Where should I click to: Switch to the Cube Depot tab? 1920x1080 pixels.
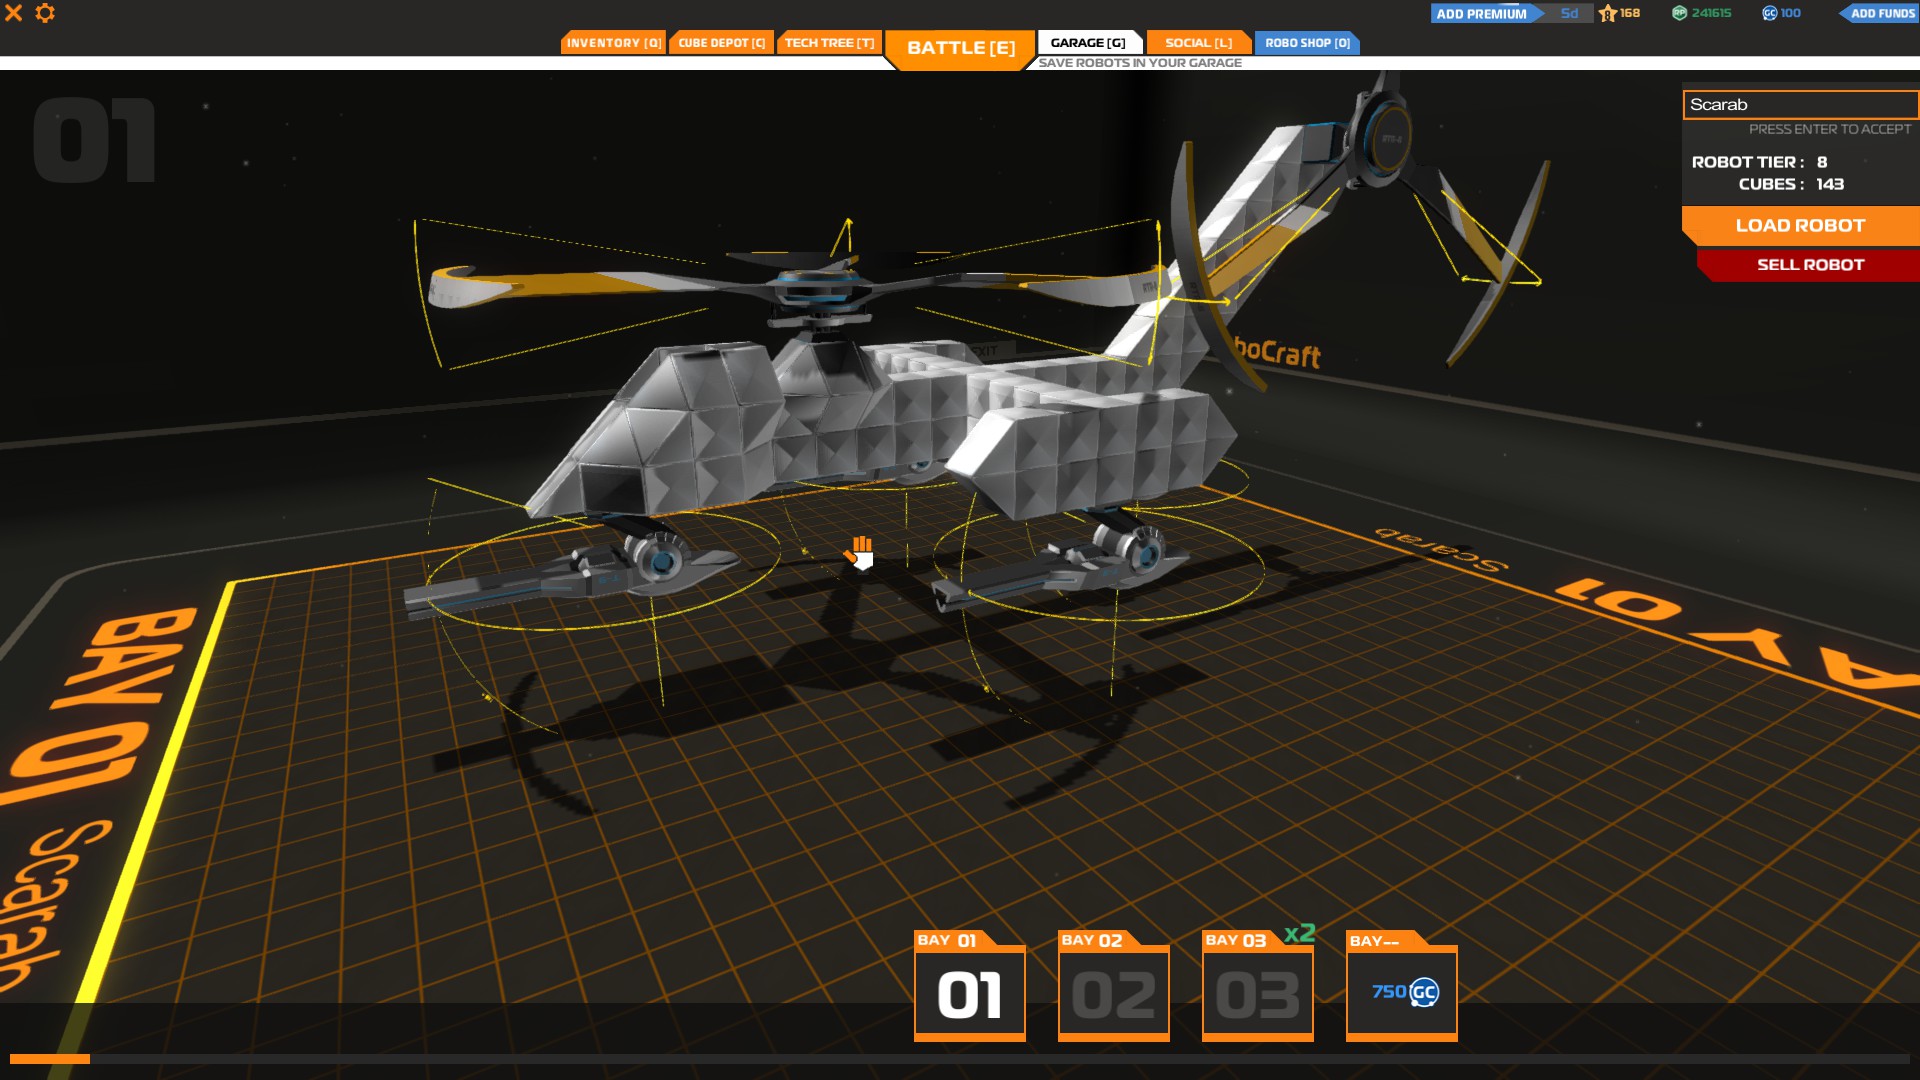coord(721,43)
